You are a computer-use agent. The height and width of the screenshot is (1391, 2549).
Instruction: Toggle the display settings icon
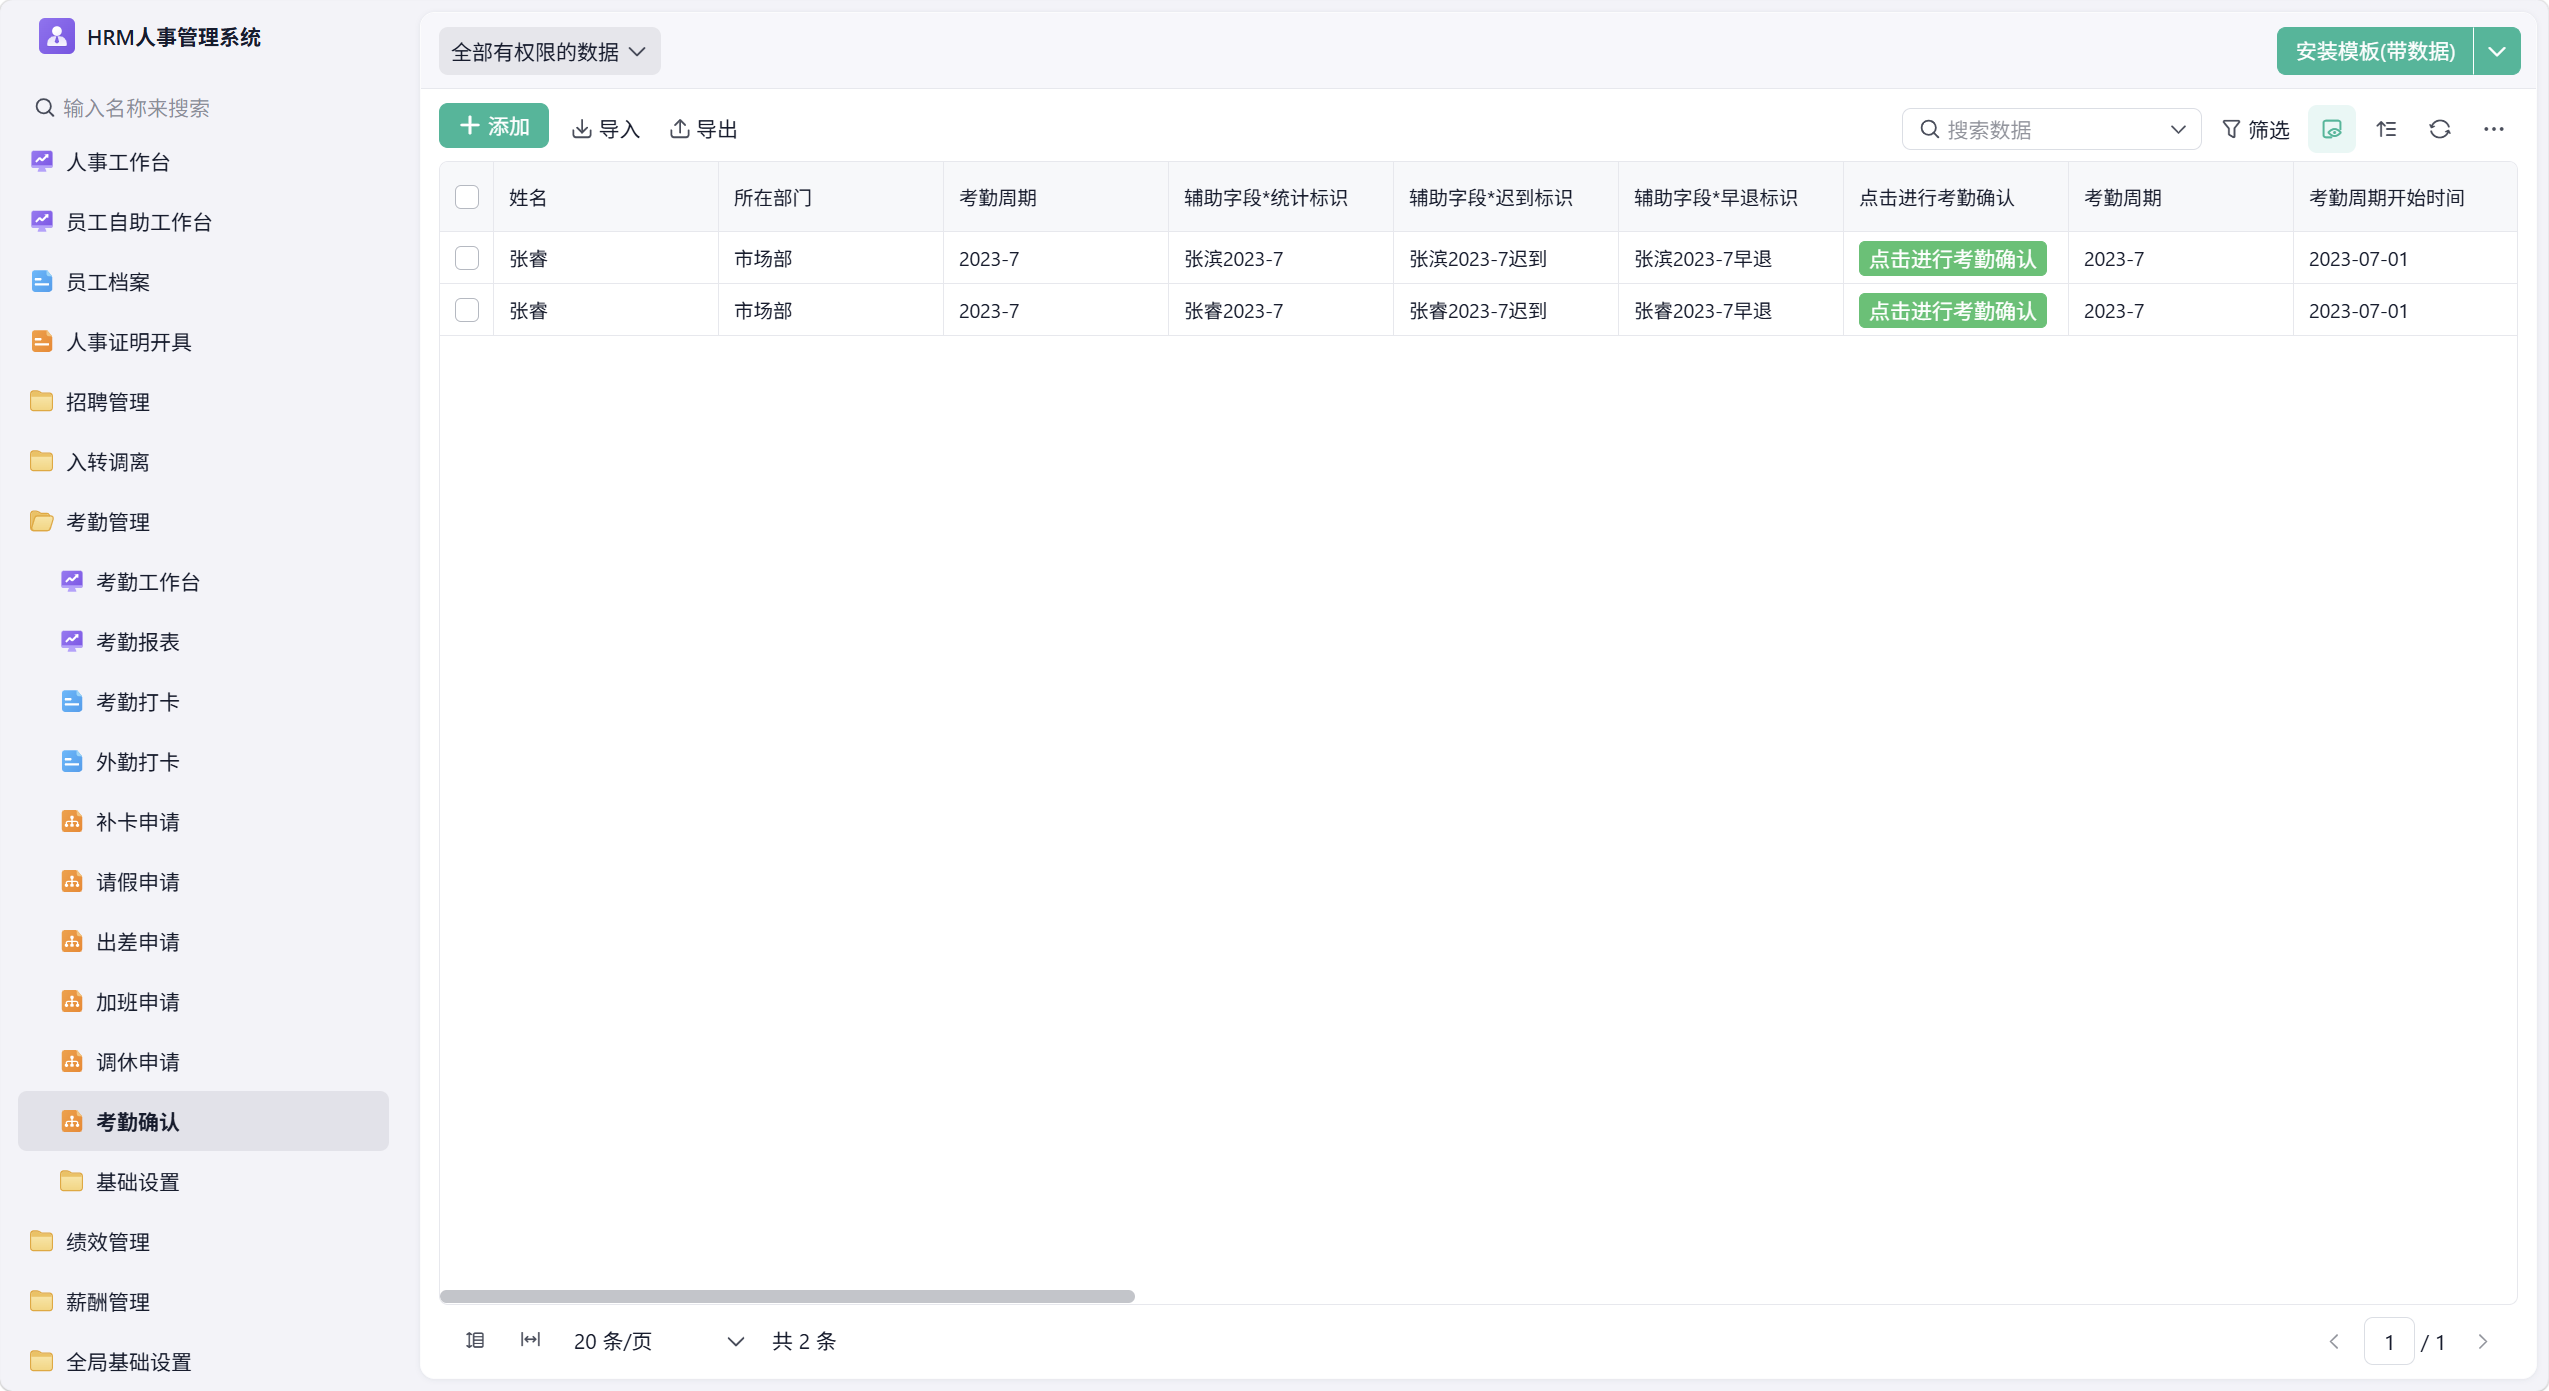coord(2332,130)
